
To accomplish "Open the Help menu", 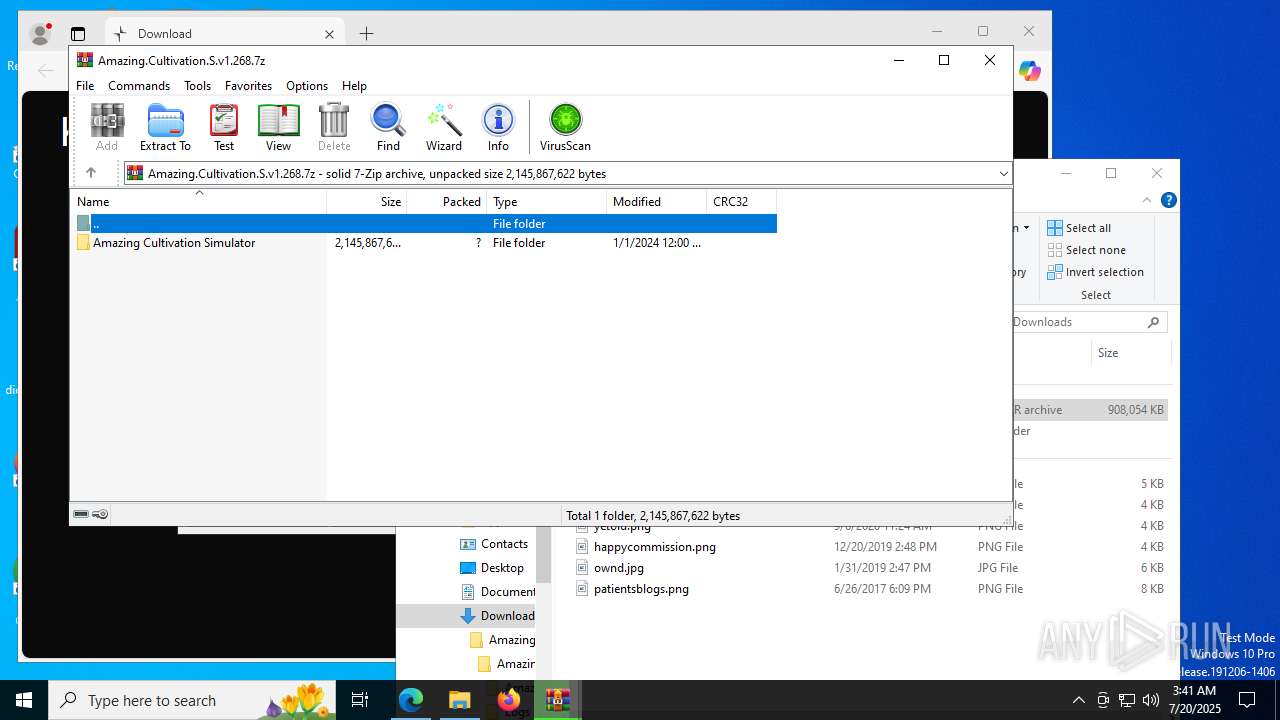I will click(354, 86).
